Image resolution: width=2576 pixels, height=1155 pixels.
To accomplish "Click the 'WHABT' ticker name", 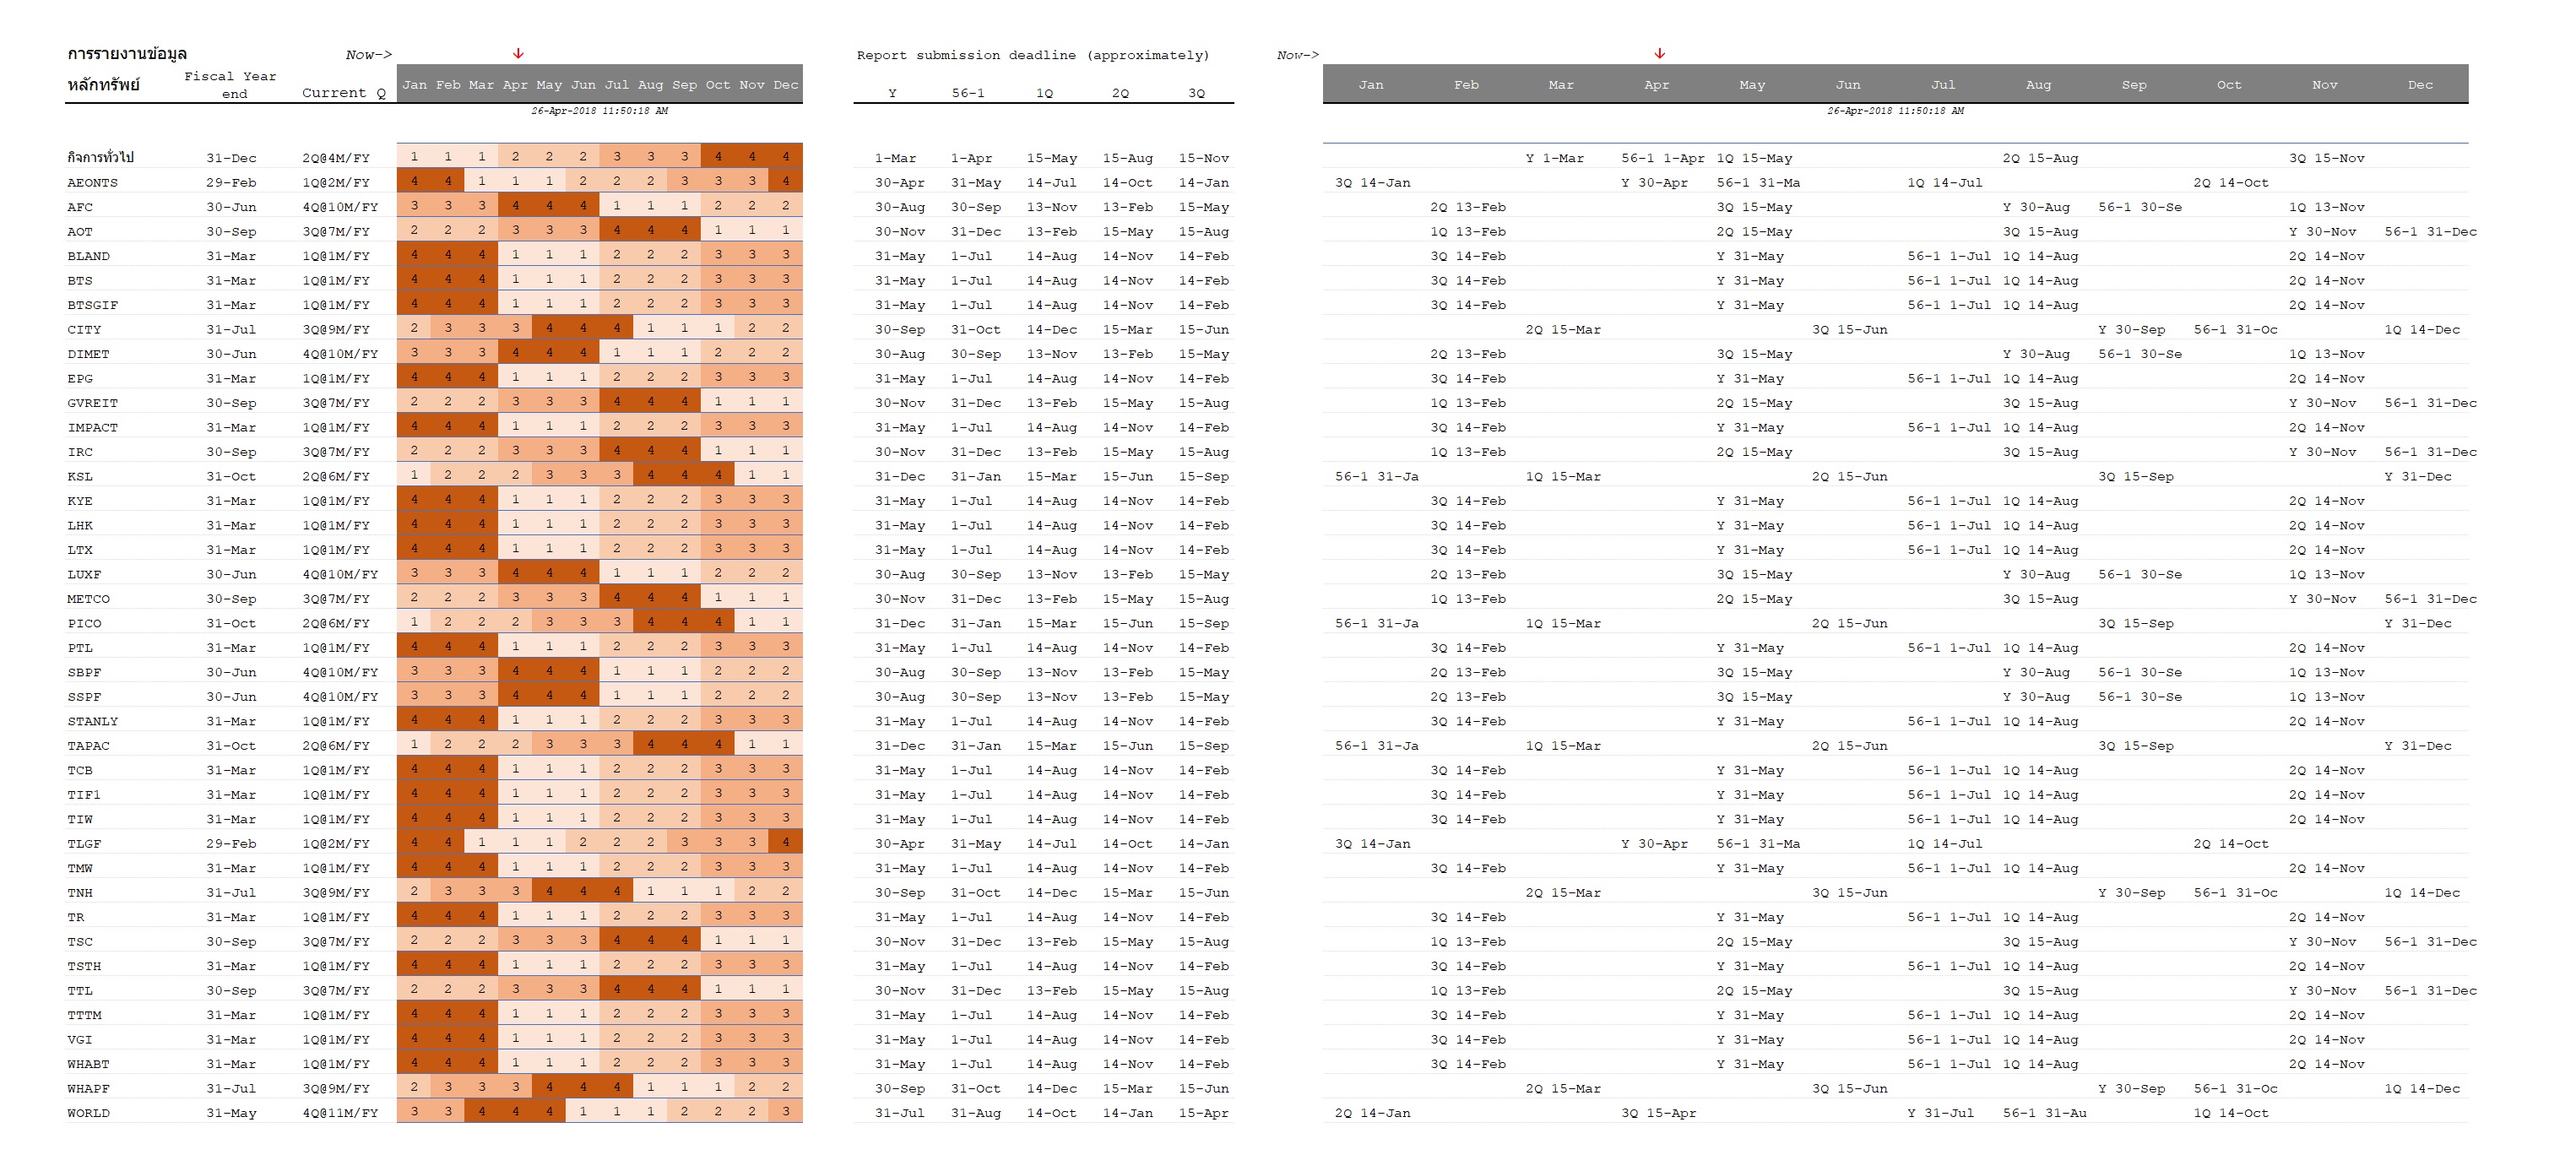I will pyautogui.click(x=88, y=1065).
